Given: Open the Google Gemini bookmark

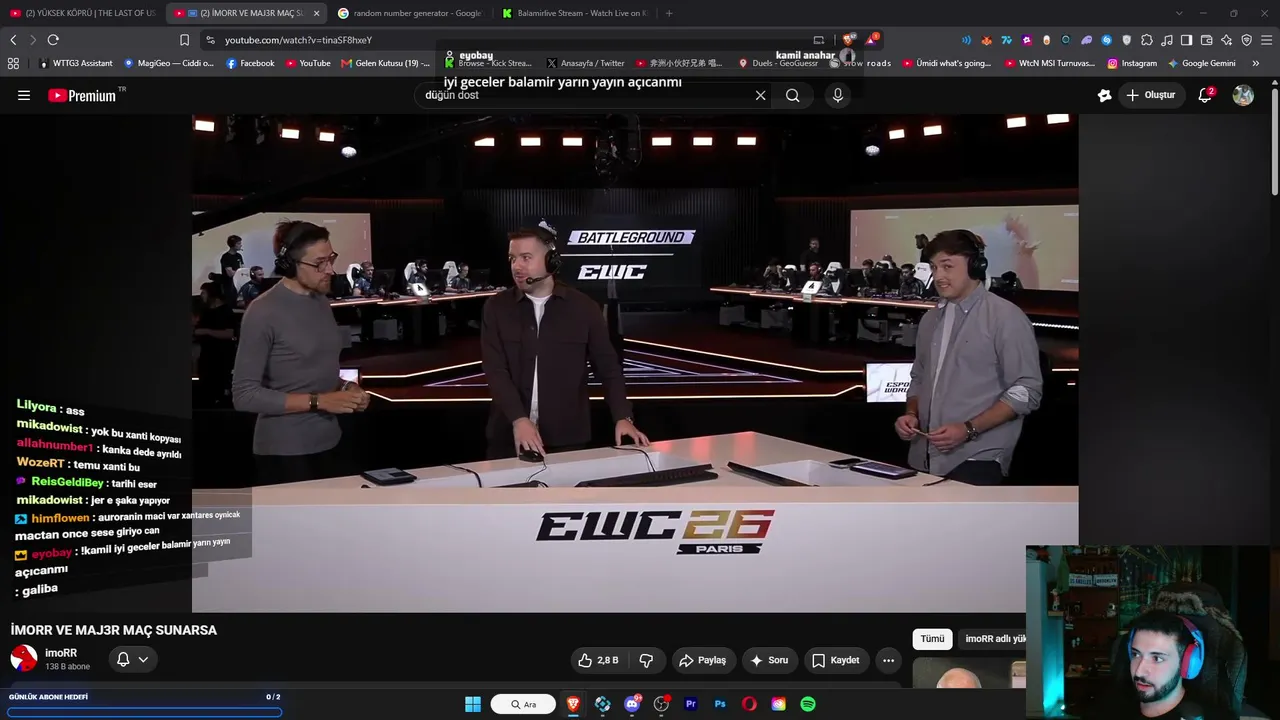Looking at the screenshot, I should click(1202, 63).
